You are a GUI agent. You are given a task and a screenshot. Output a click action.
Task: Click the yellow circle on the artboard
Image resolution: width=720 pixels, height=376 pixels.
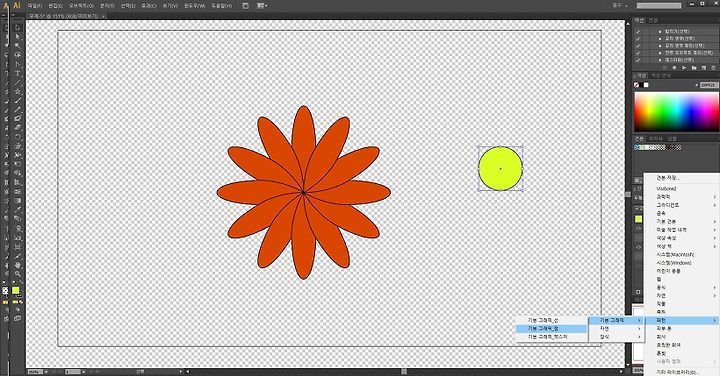point(501,168)
